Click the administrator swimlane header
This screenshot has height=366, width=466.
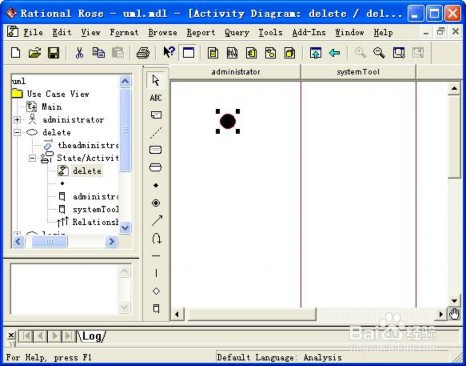tap(235, 72)
